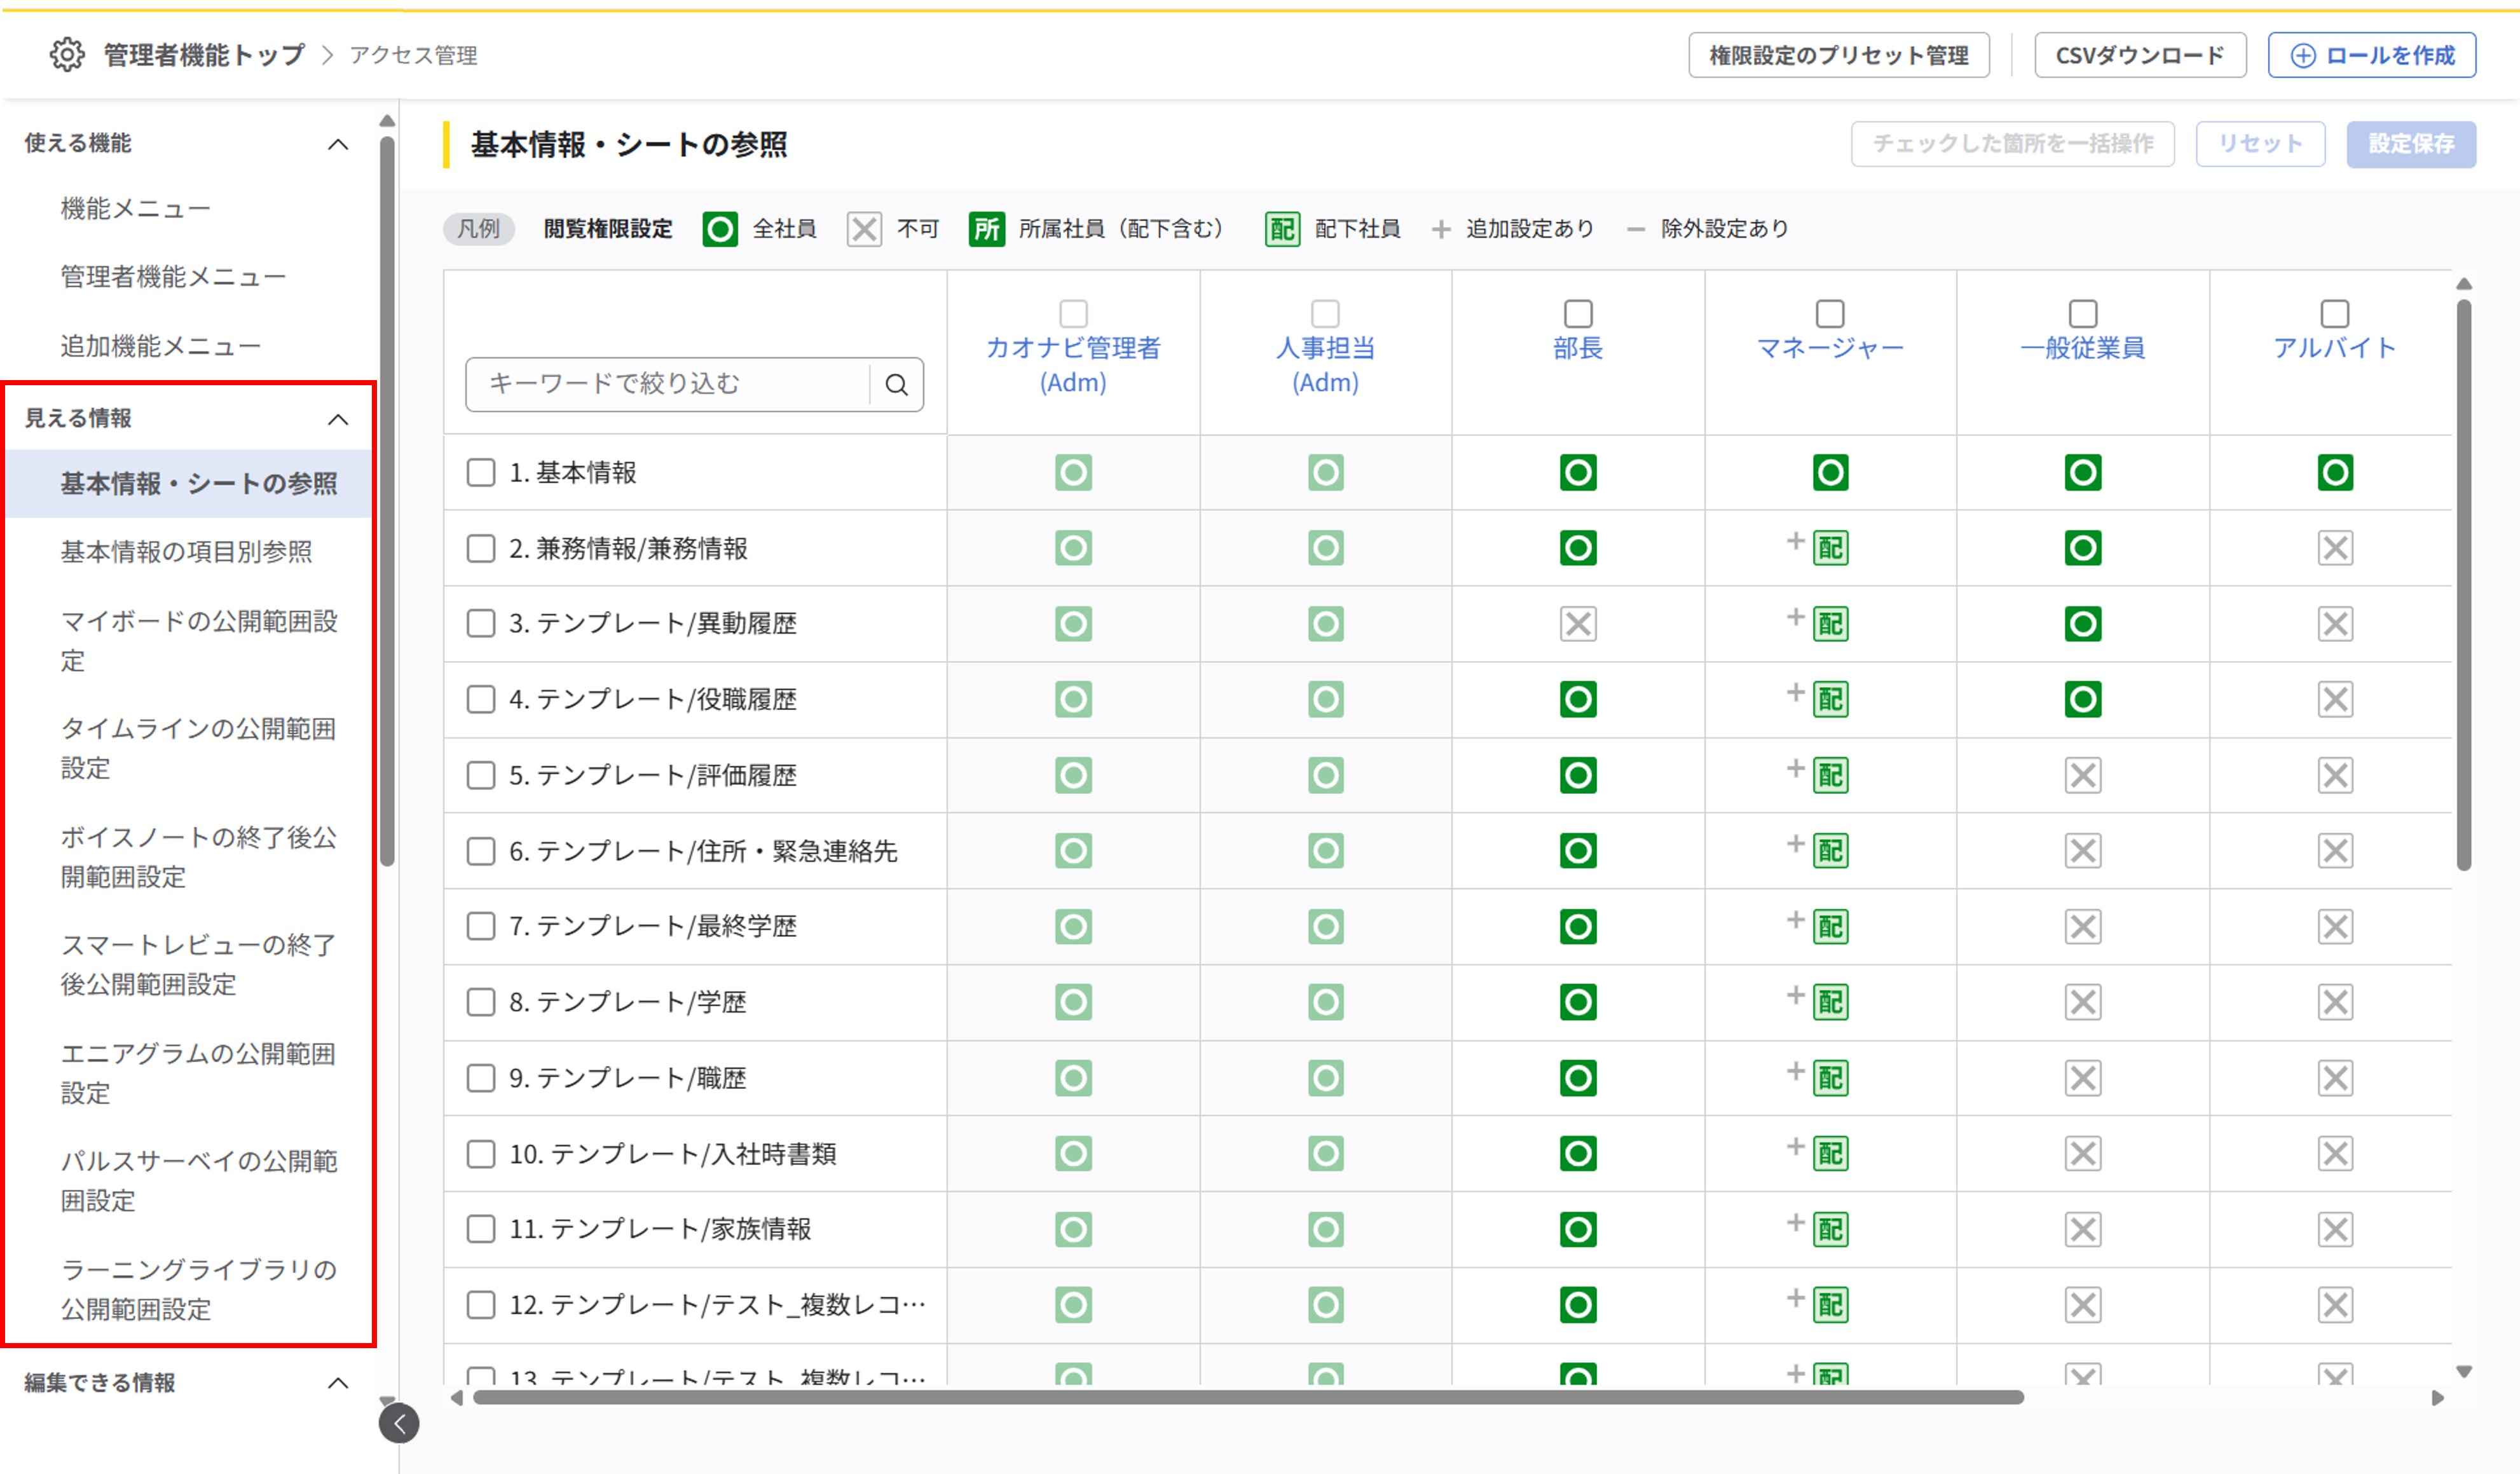The image size is (2520, 1474).
Task: Click 一般従業員 X icon for 10. 入社時書類
Action: point(2083,1153)
